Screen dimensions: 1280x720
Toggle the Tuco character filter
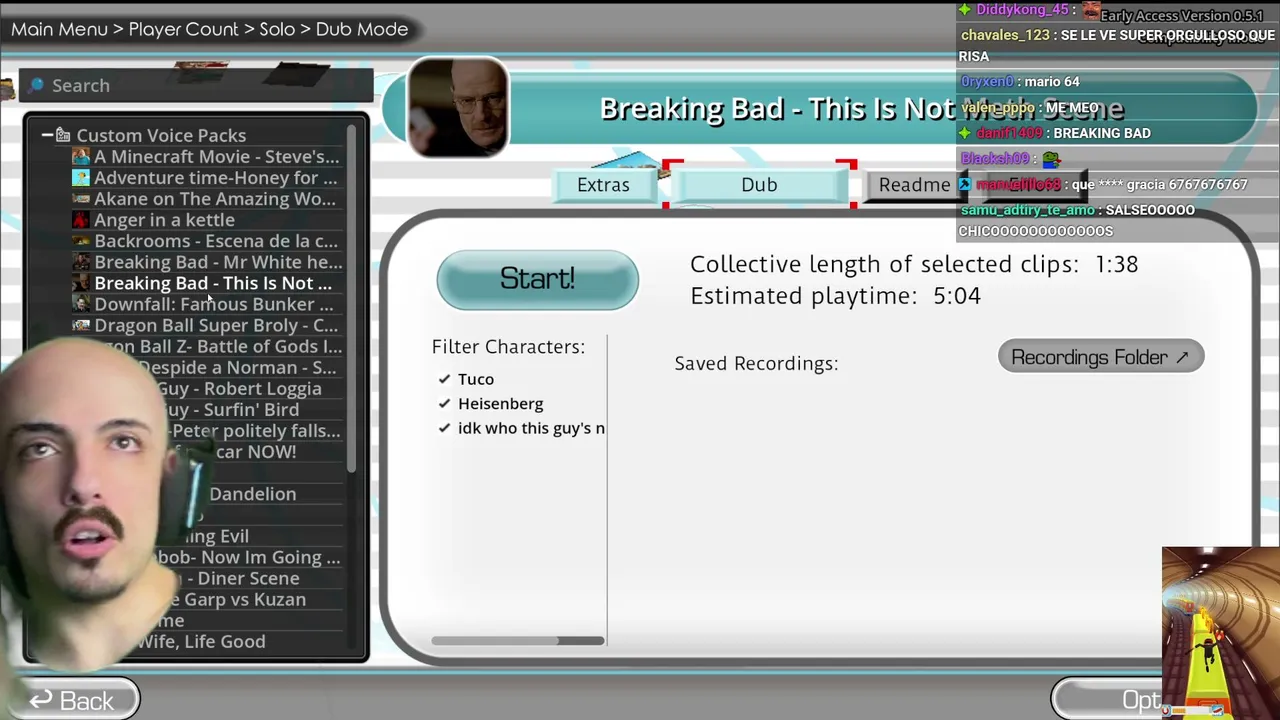(x=466, y=379)
